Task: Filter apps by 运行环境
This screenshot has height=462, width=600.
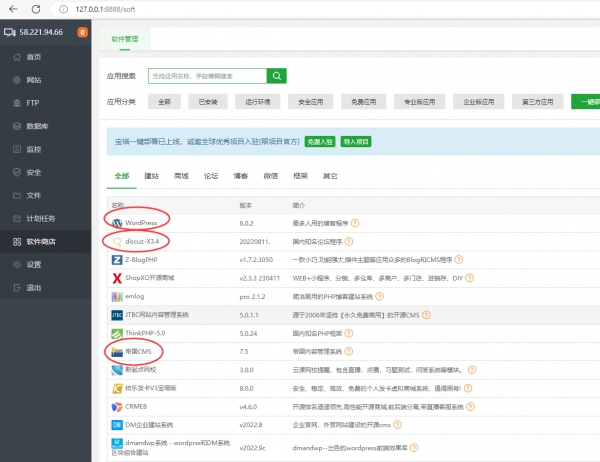Action: pyautogui.click(x=258, y=102)
